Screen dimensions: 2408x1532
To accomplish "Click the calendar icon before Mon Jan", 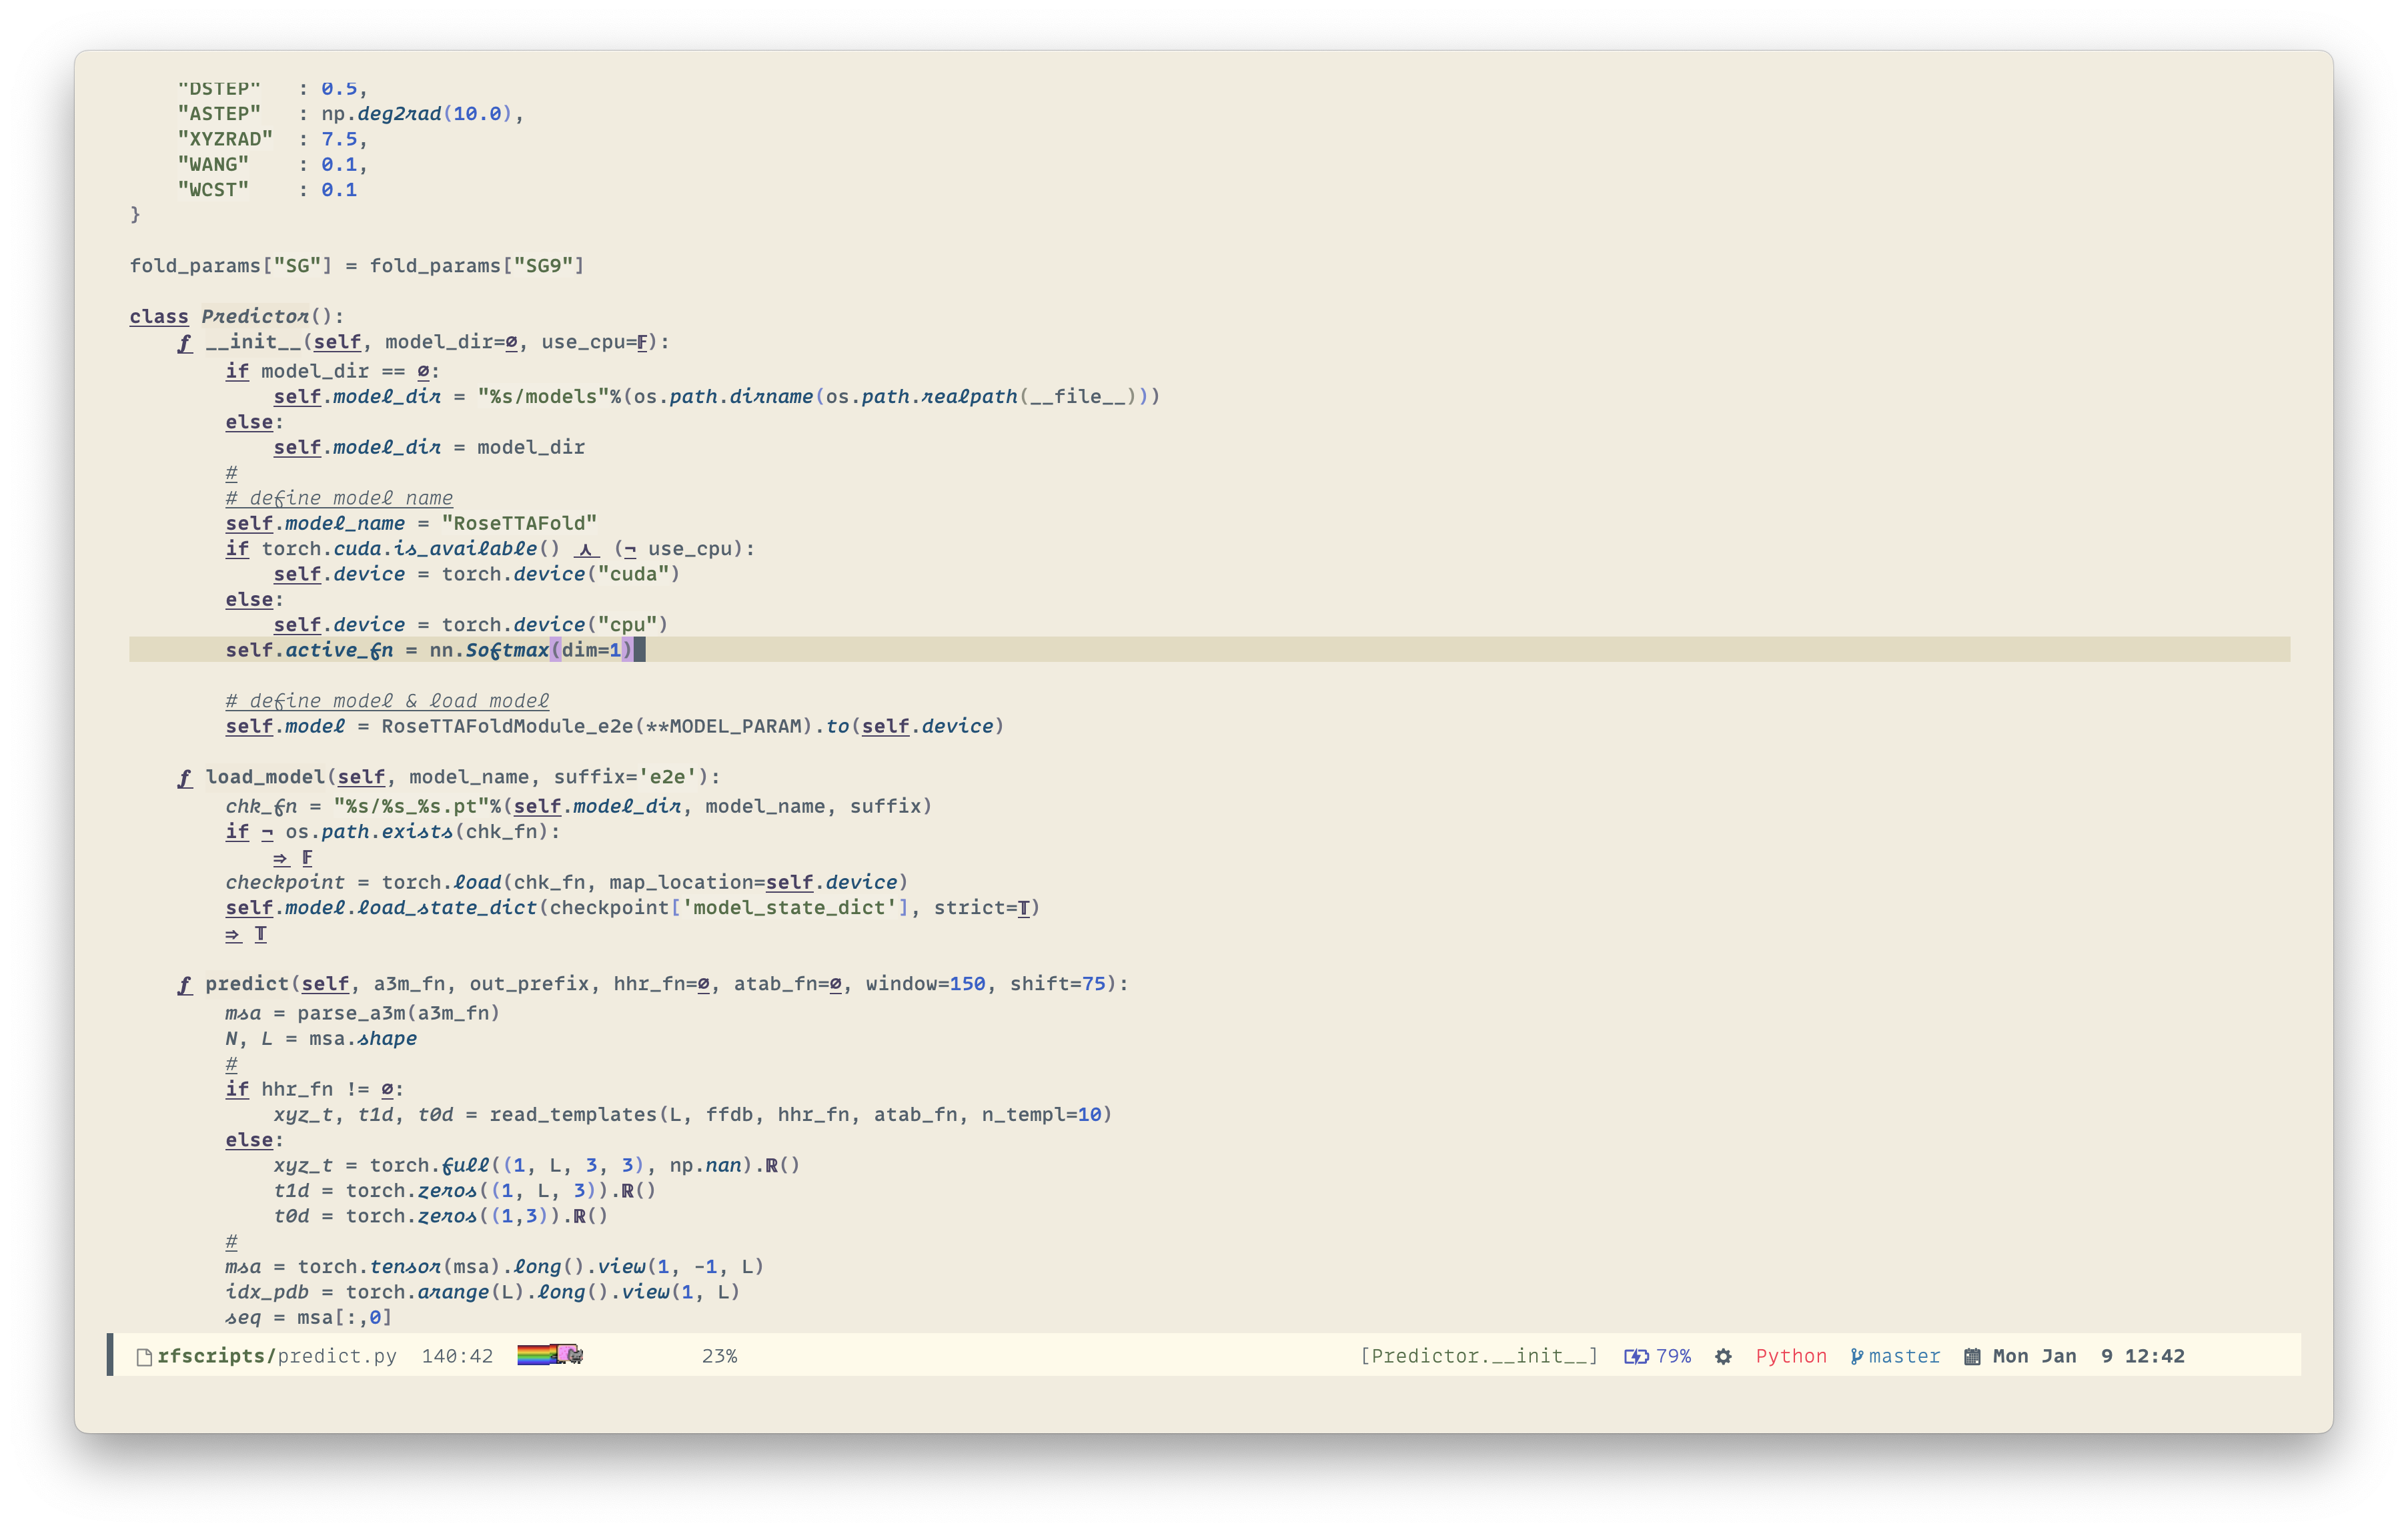I will [1972, 1357].
